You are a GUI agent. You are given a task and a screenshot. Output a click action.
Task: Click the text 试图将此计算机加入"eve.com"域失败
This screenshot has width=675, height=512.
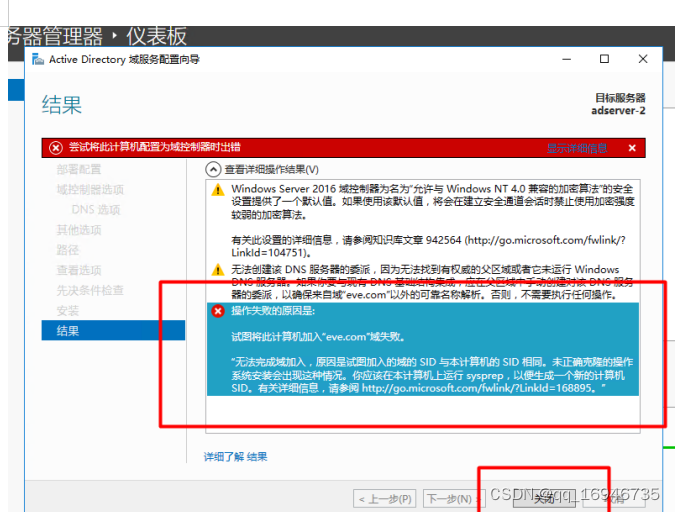pos(318,337)
